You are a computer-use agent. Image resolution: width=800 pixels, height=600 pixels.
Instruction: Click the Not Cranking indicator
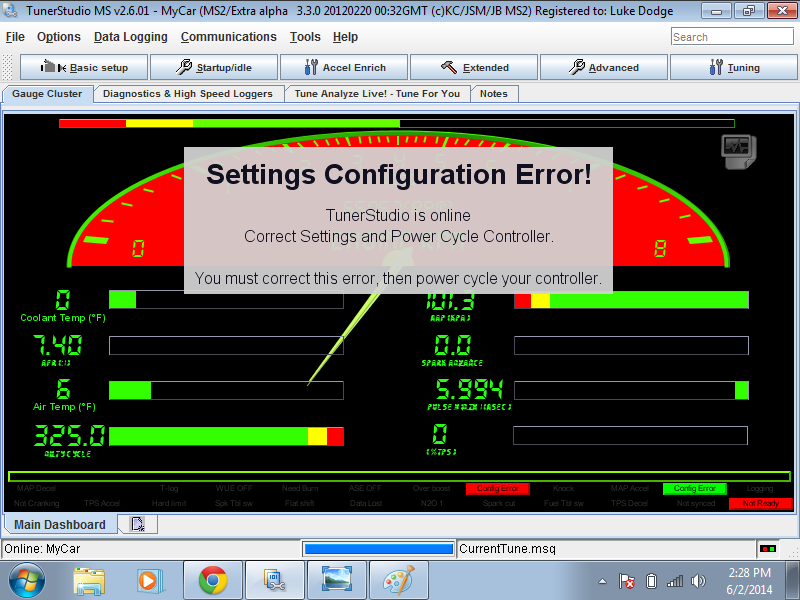tap(37, 503)
